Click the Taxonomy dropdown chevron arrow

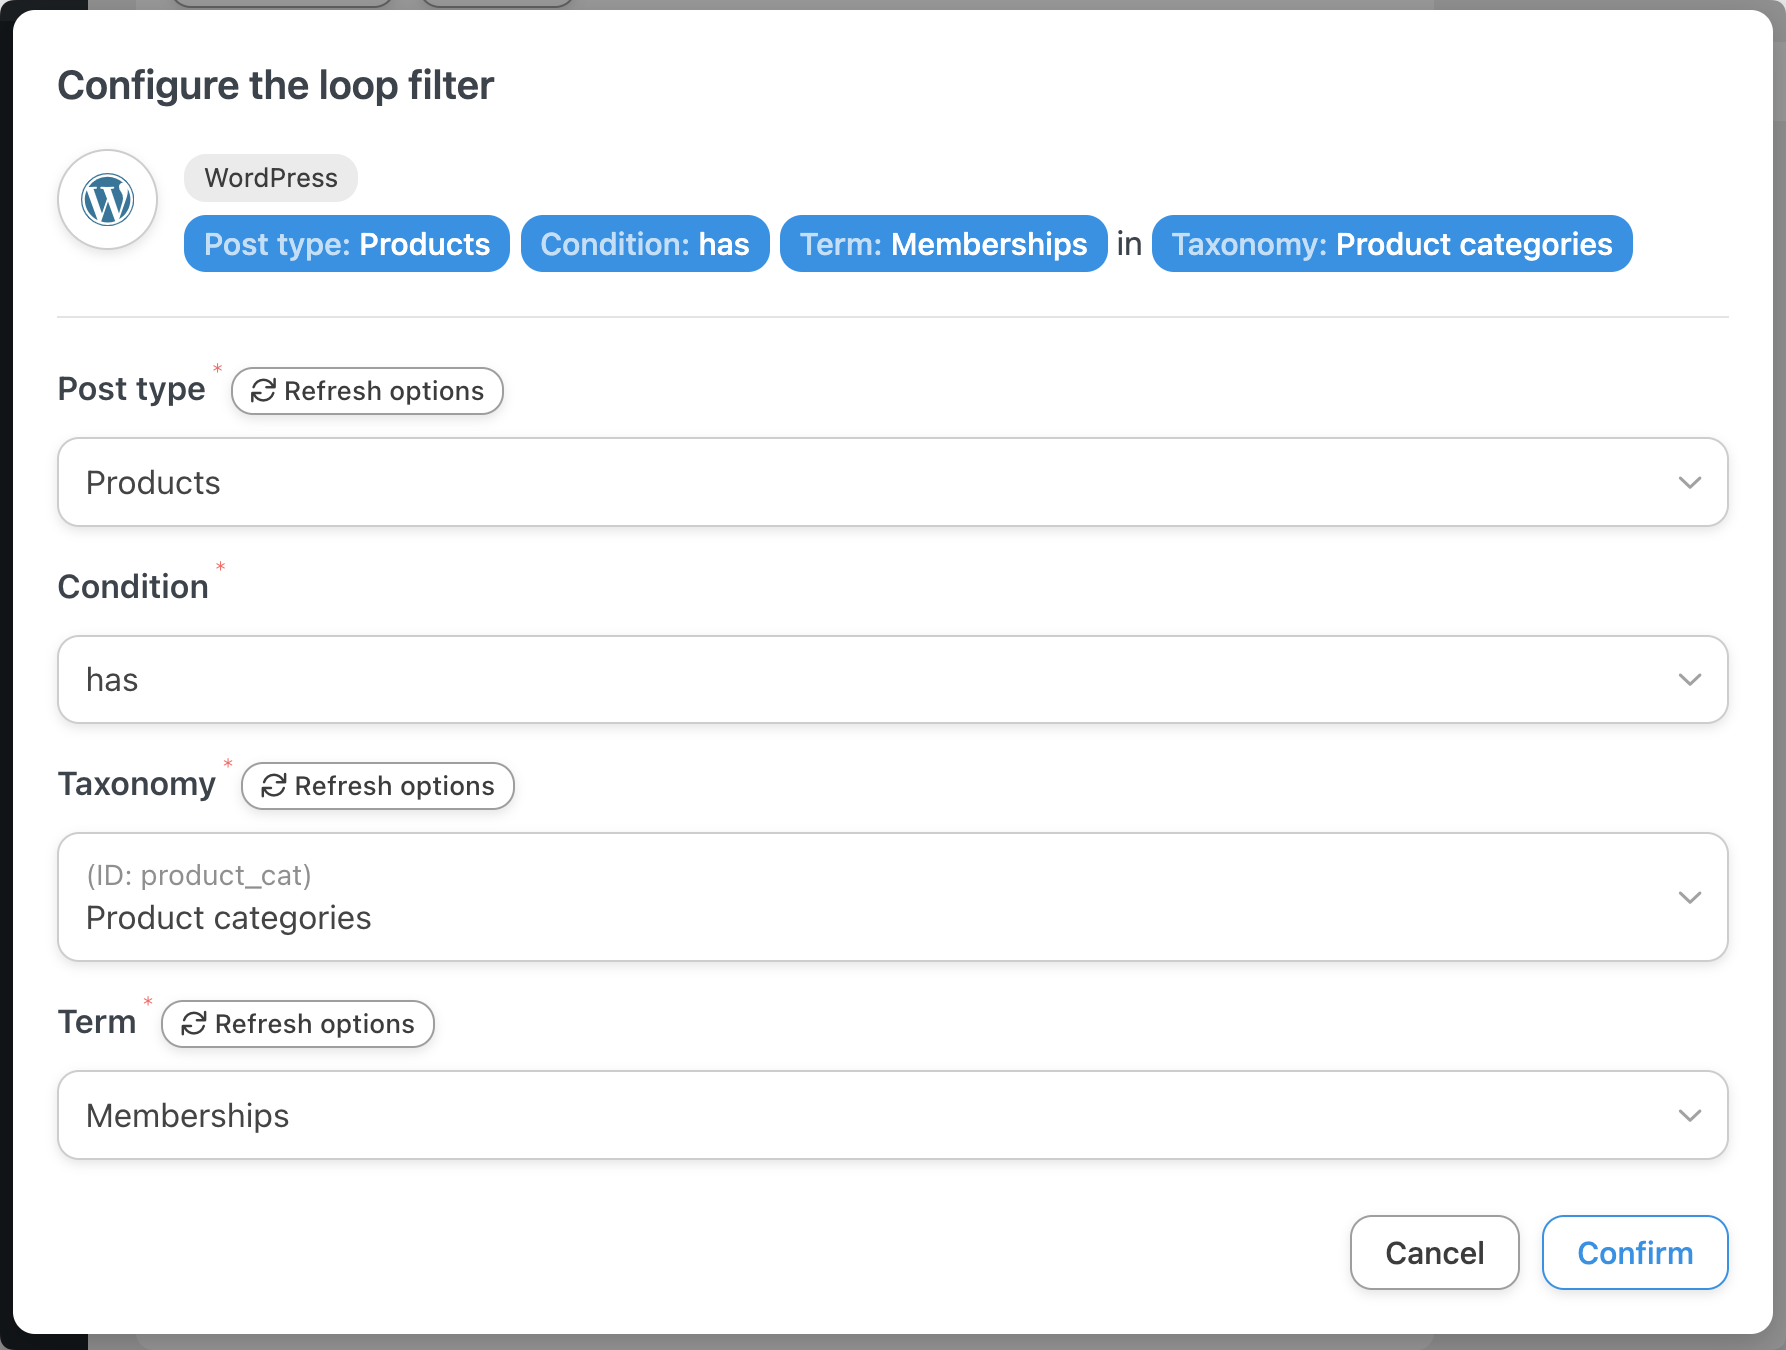[x=1689, y=897]
